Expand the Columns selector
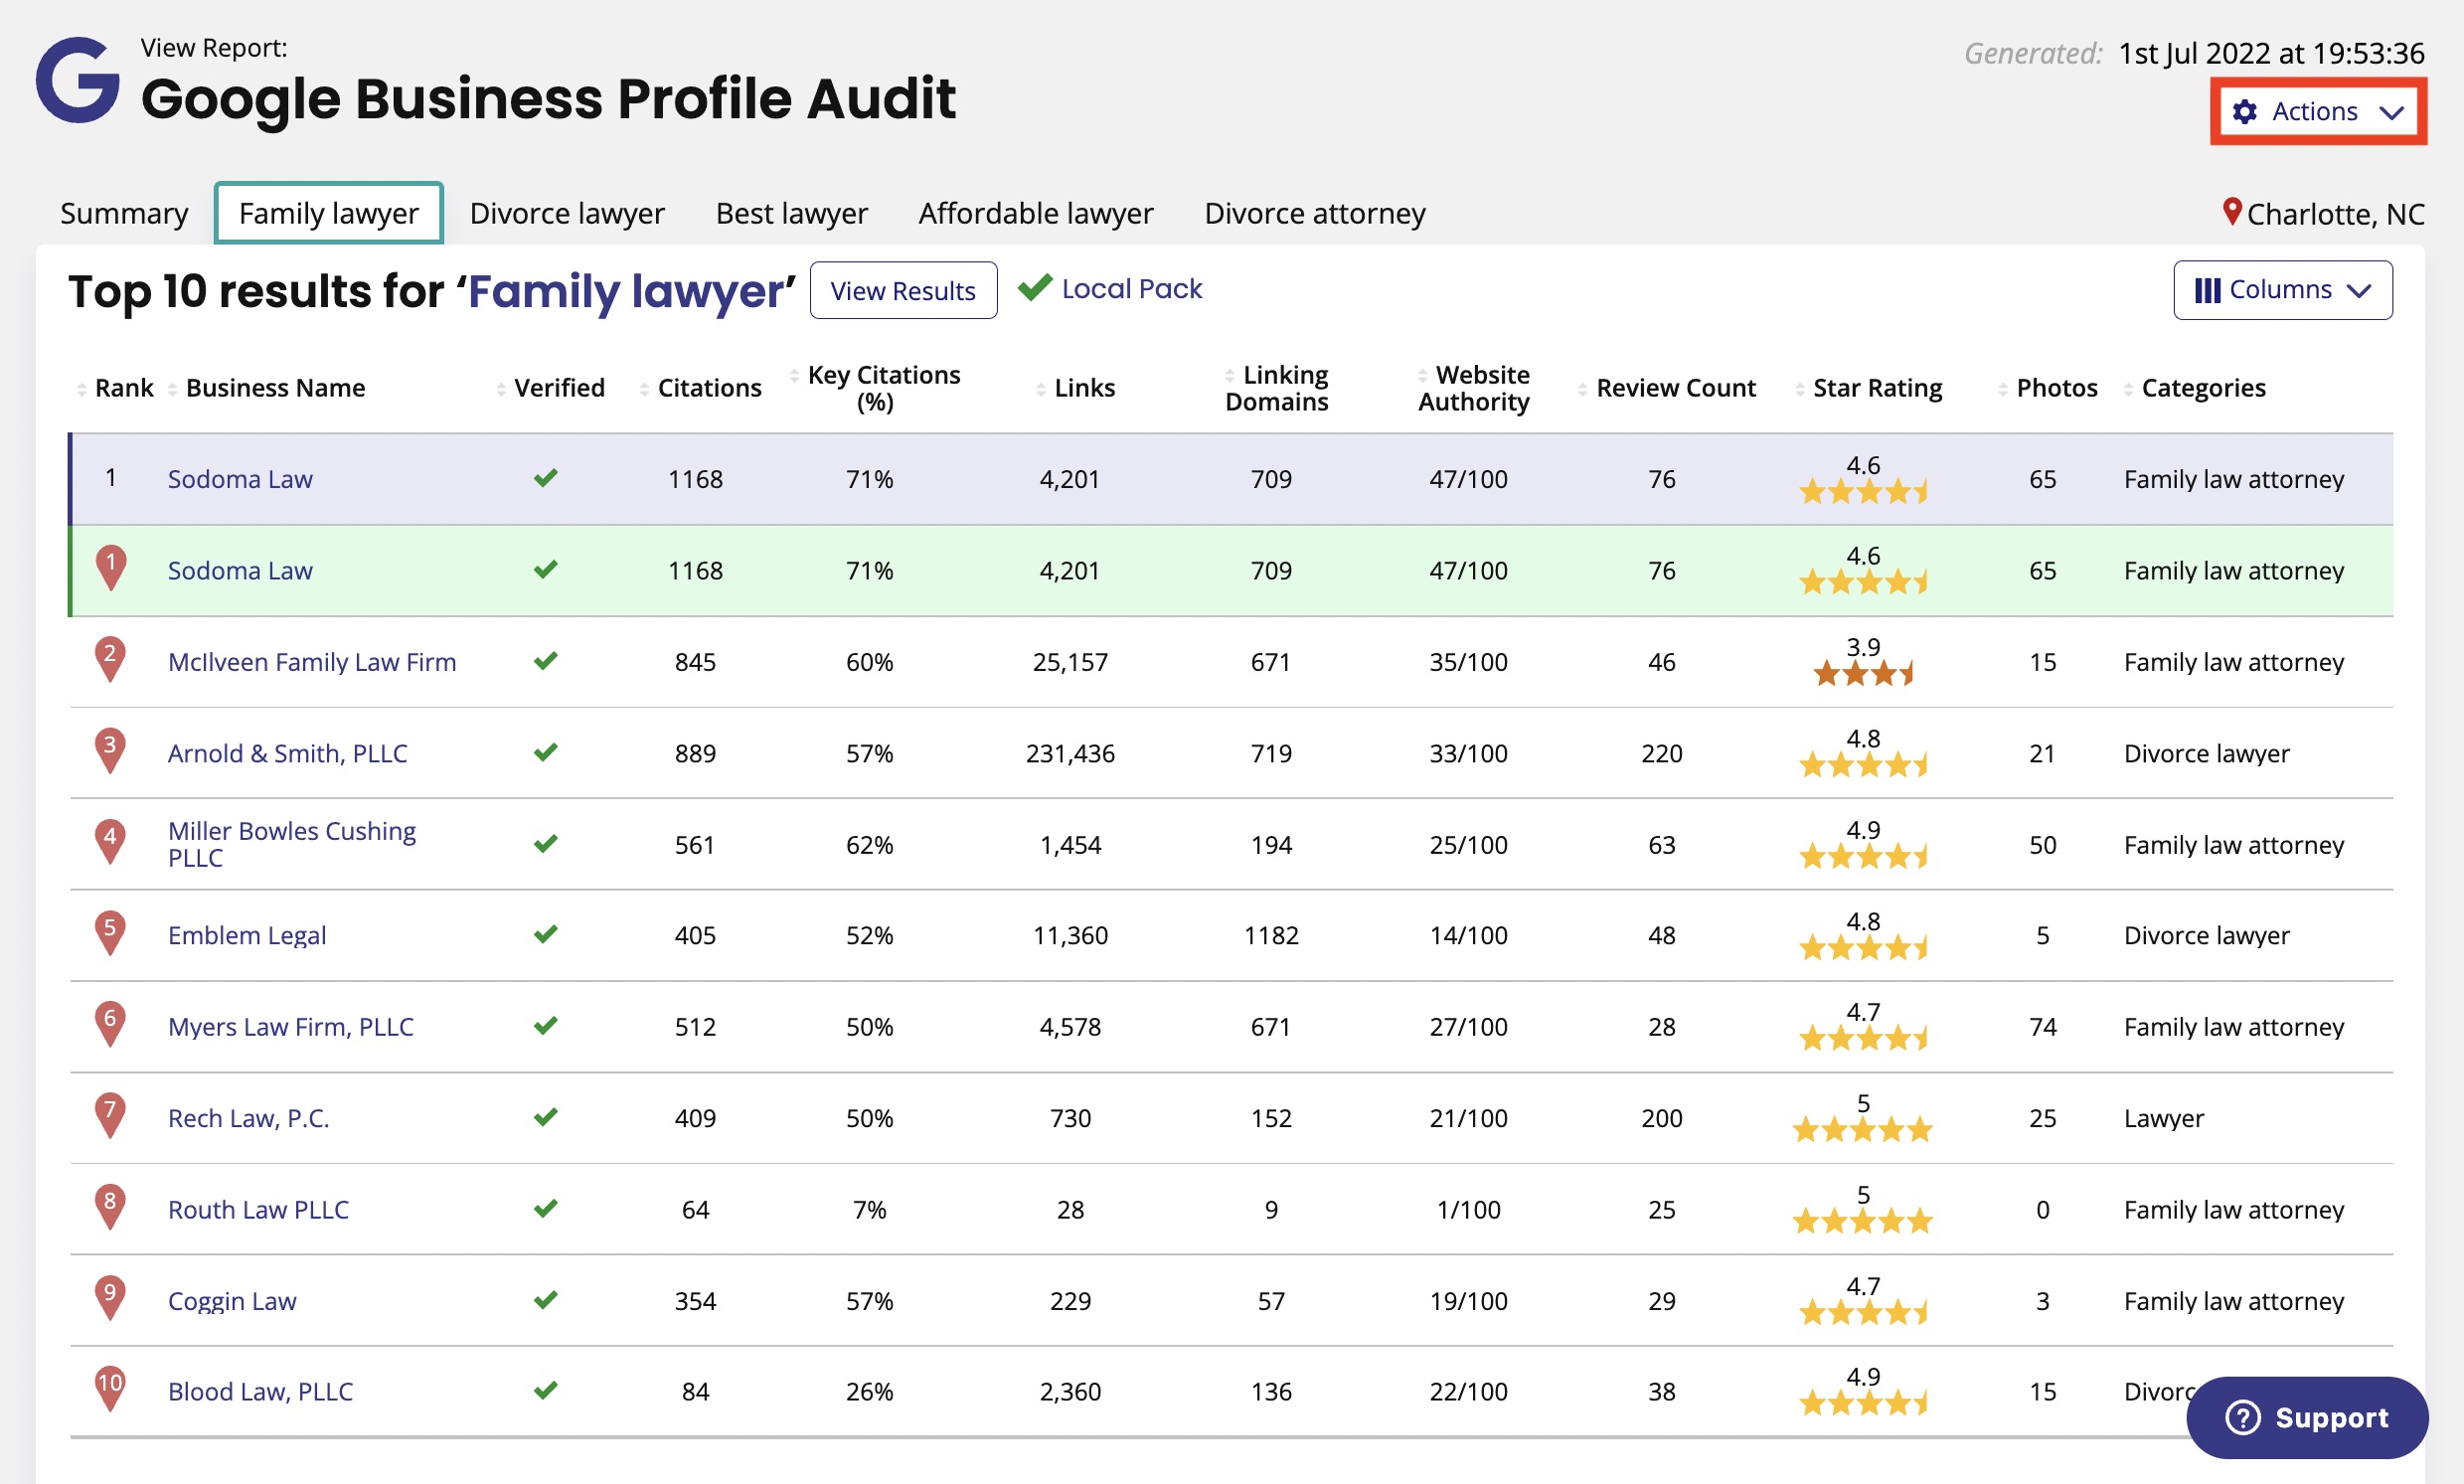The height and width of the screenshot is (1484, 2464). coord(2282,290)
